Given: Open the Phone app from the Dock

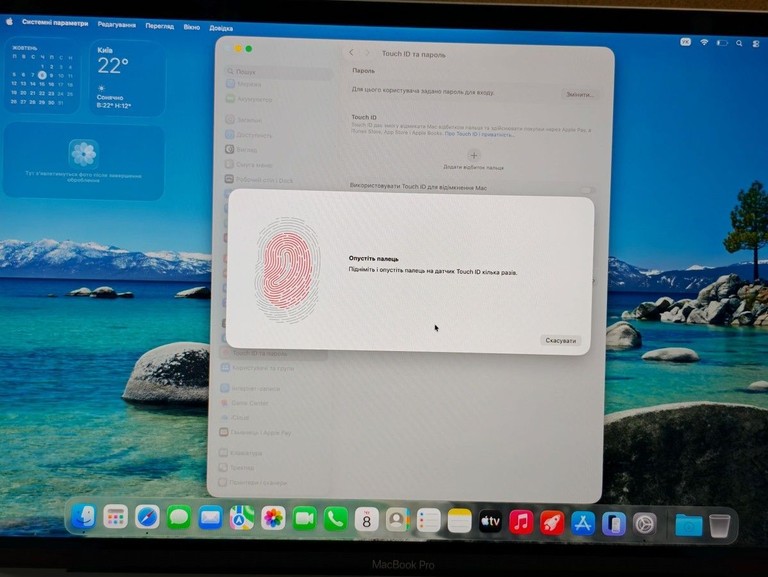Looking at the screenshot, I should (x=336, y=520).
